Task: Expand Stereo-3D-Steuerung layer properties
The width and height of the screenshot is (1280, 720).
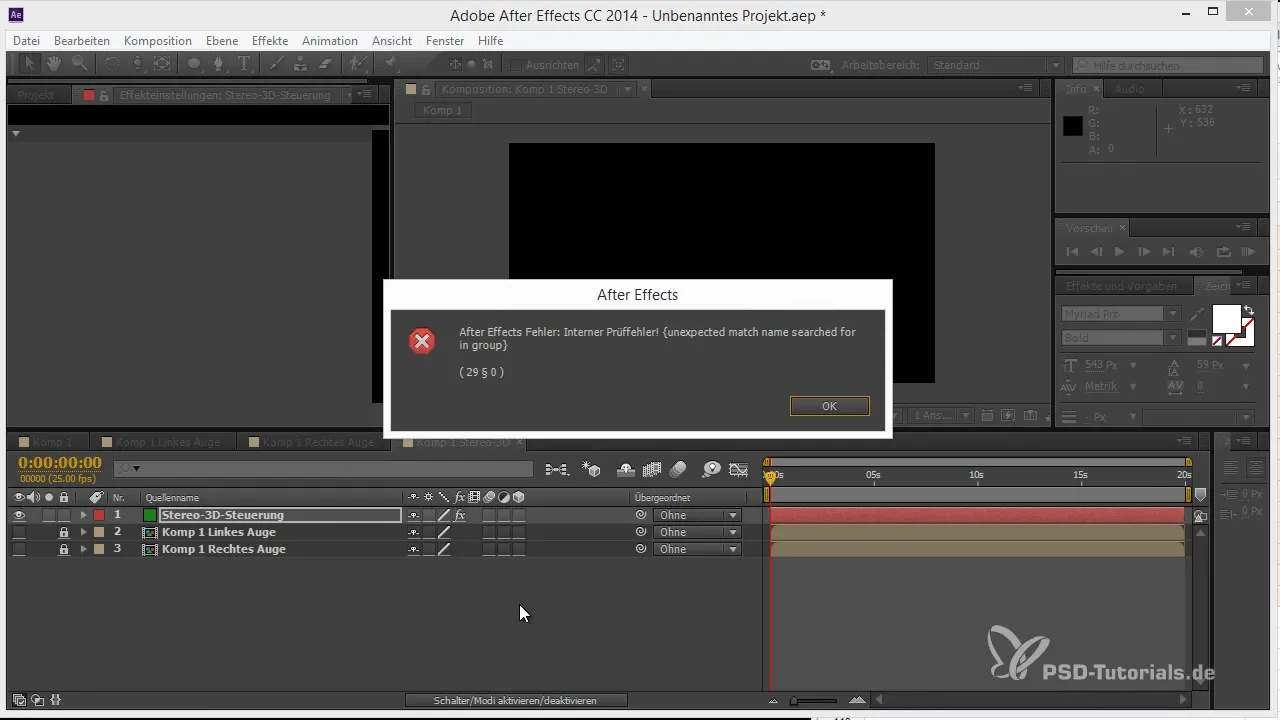Action: 84,516
